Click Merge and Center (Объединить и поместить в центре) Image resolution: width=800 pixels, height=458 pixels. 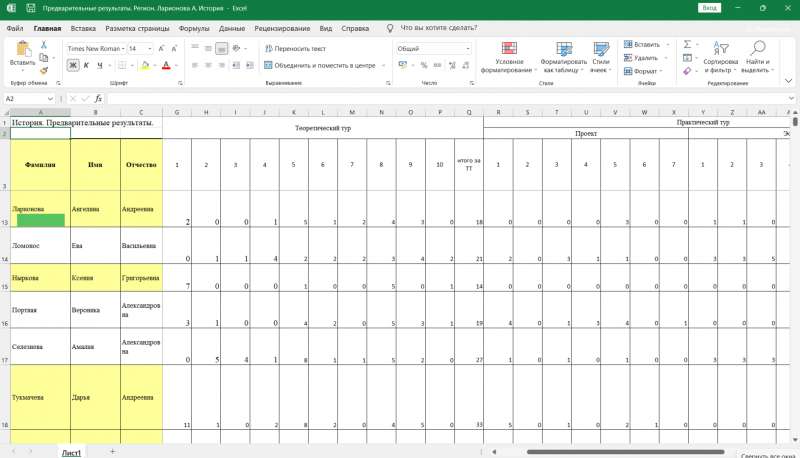(320, 65)
